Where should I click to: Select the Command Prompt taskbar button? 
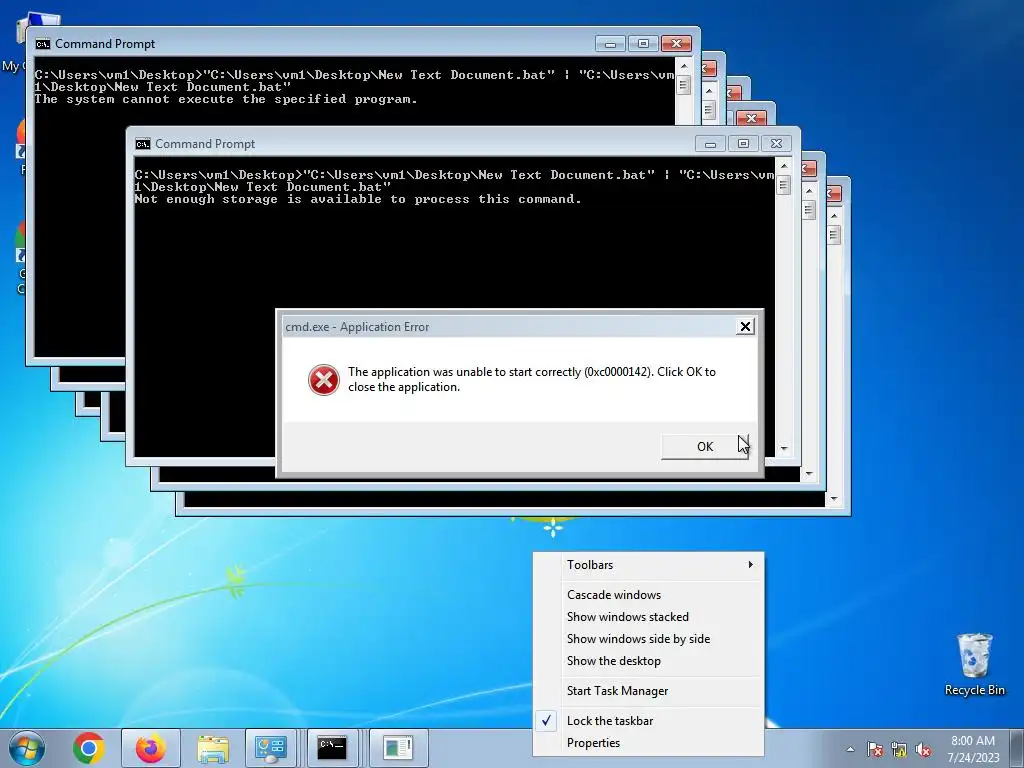tap(332, 748)
